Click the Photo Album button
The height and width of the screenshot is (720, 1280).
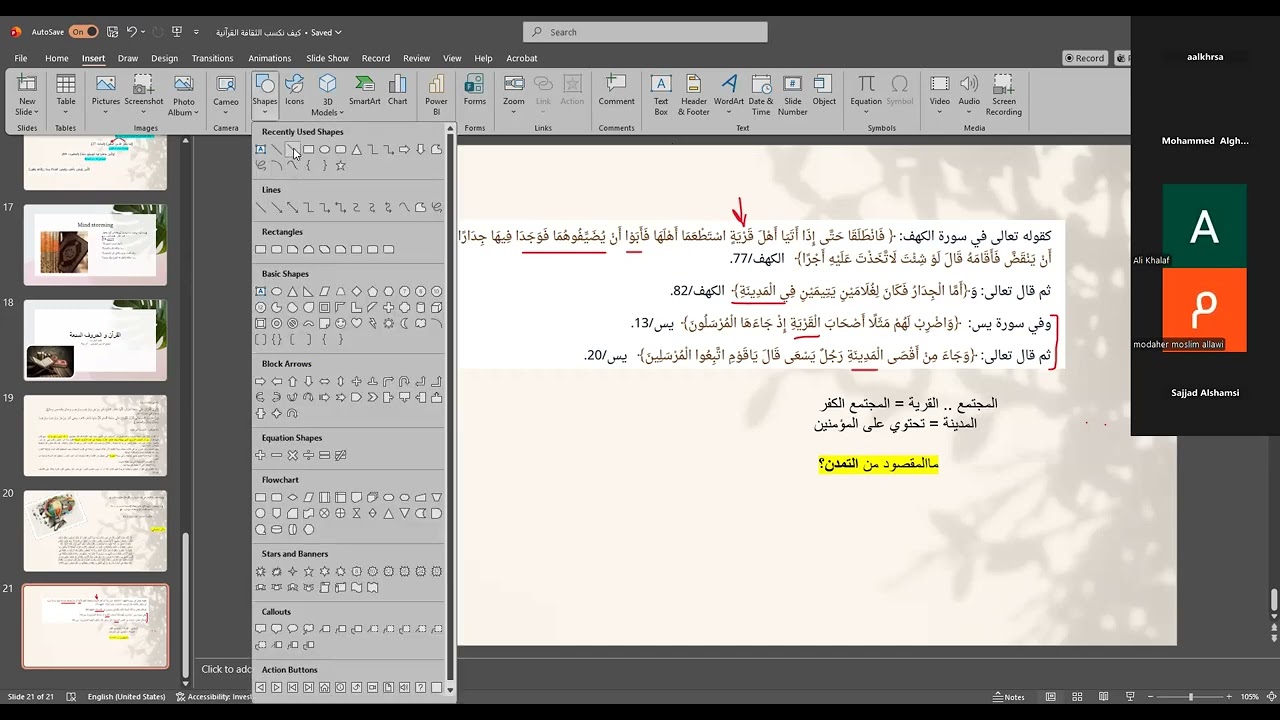[184, 95]
